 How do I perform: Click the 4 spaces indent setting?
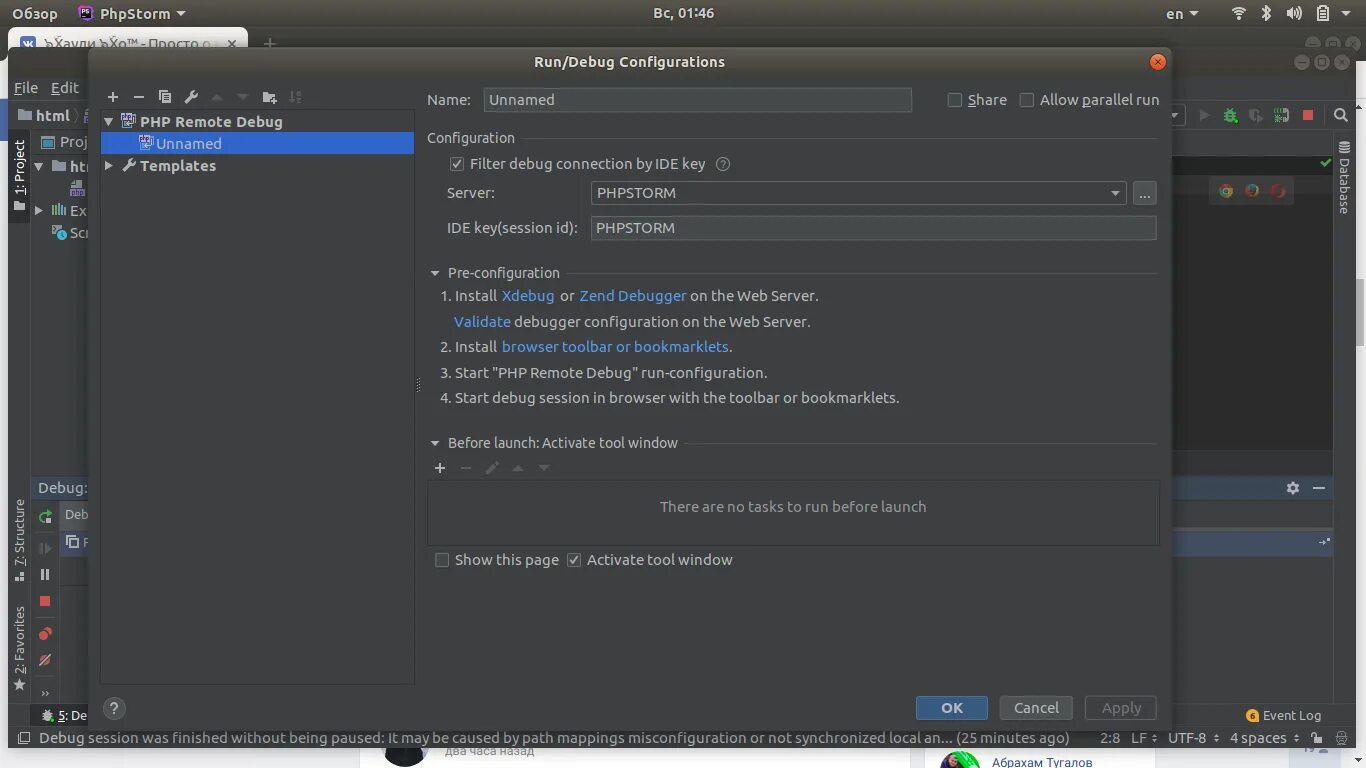click(1265, 738)
